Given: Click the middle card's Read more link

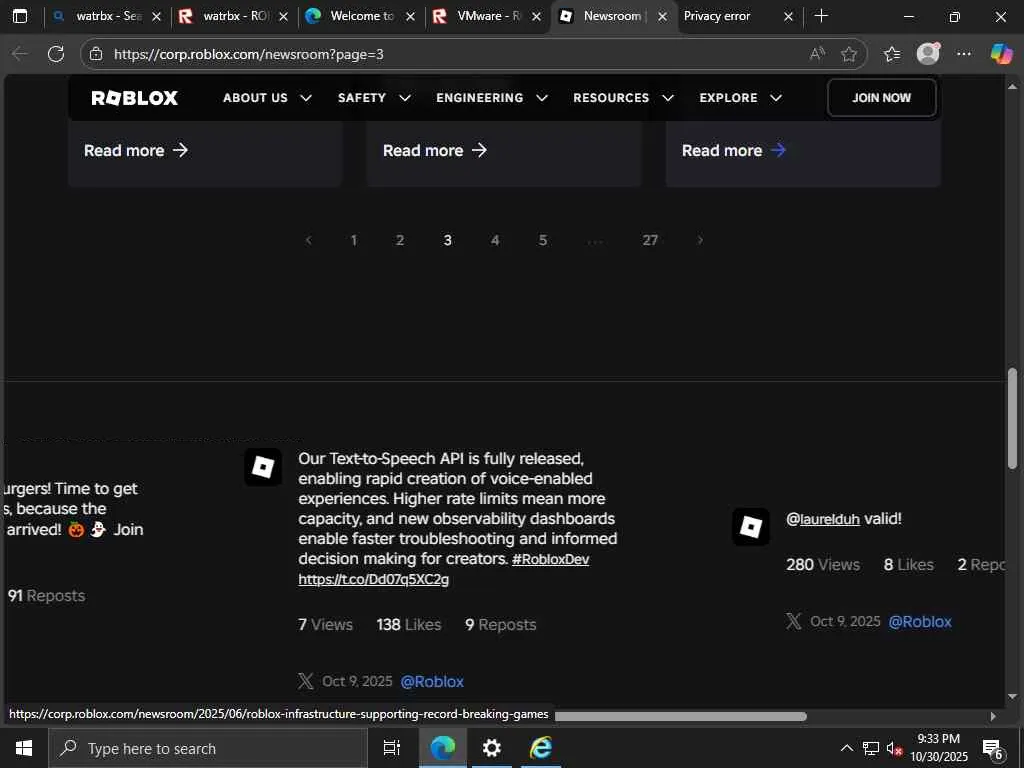Looking at the screenshot, I should pos(435,151).
